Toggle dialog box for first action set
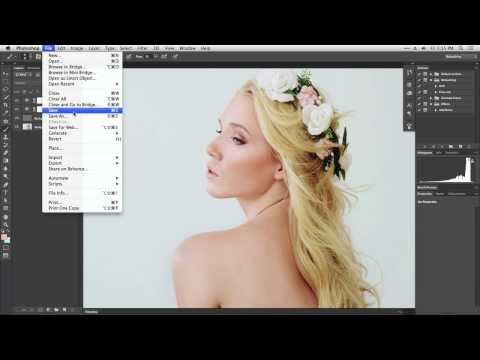The image size is (480, 360). (x=425, y=74)
